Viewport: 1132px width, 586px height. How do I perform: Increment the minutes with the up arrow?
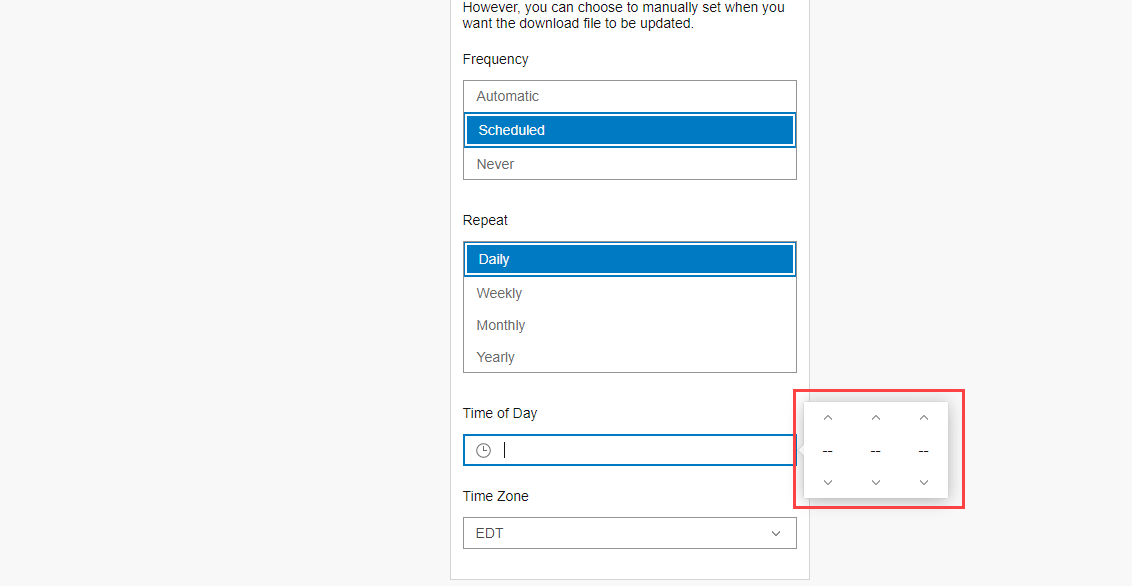[x=875, y=417]
